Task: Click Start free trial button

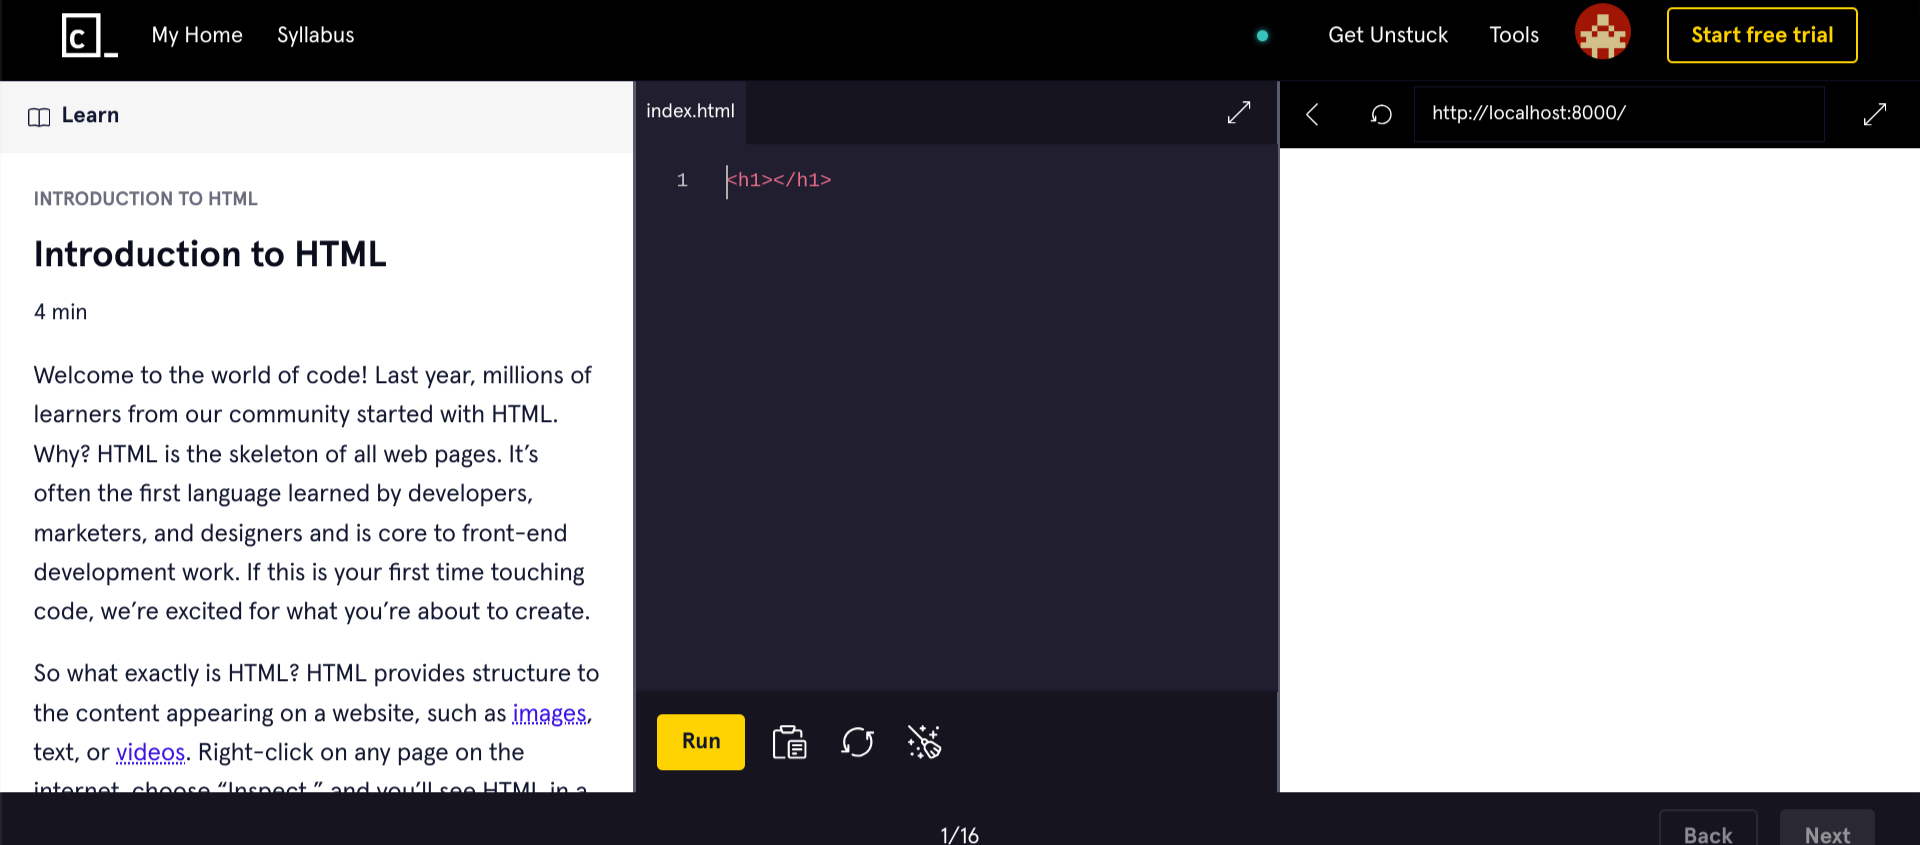Action: click(1761, 35)
